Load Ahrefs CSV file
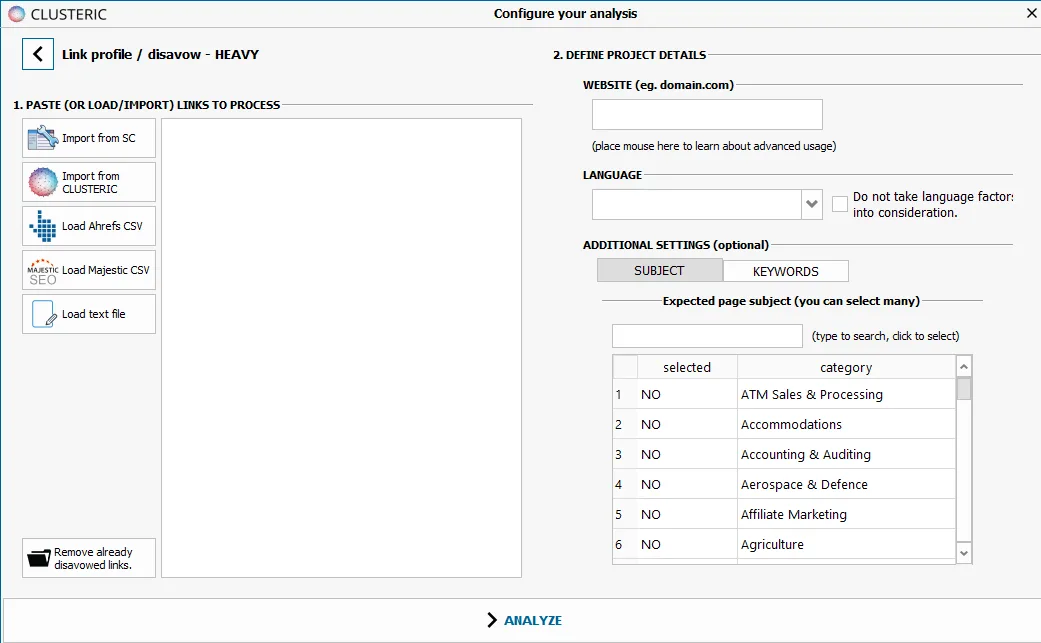Image resolution: width=1041 pixels, height=643 pixels. pyautogui.click(x=89, y=226)
